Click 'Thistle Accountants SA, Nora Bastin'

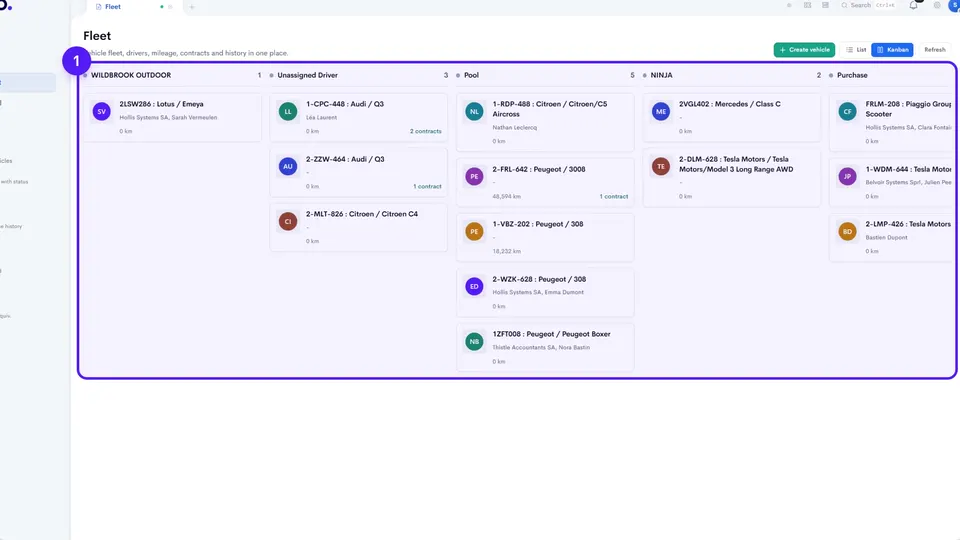541,348
